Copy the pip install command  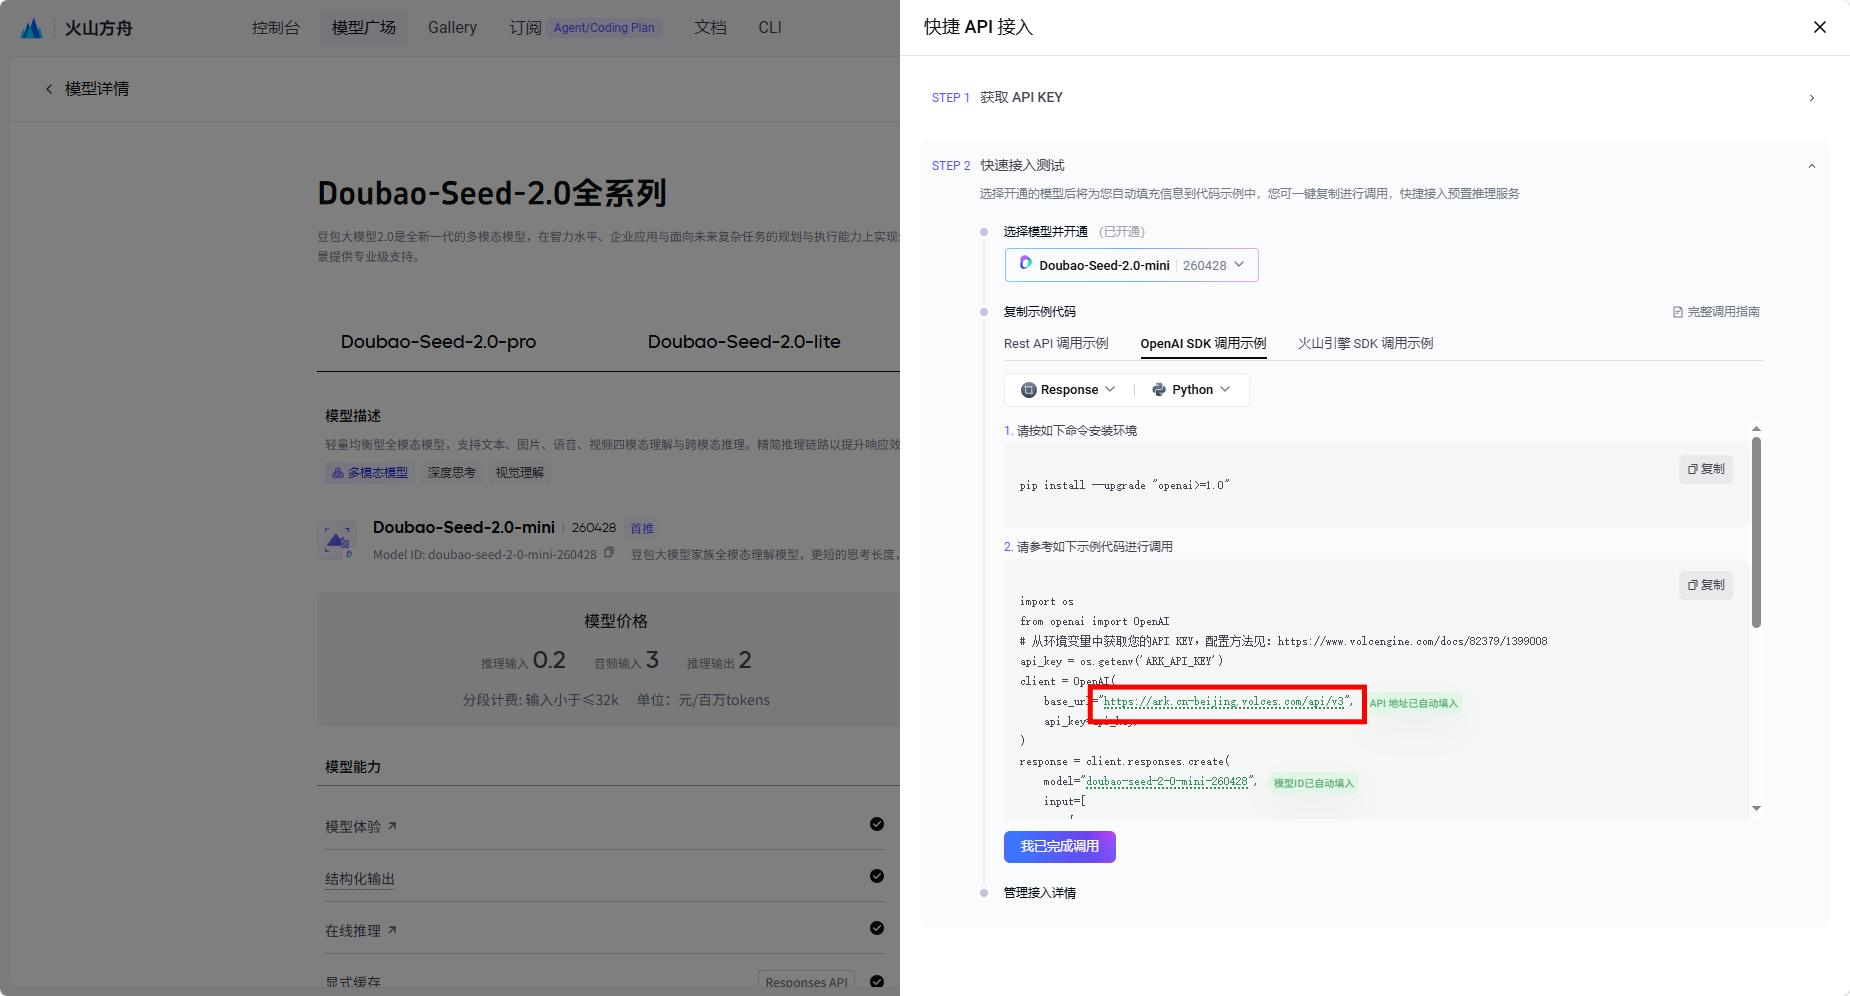coord(1705,469)
